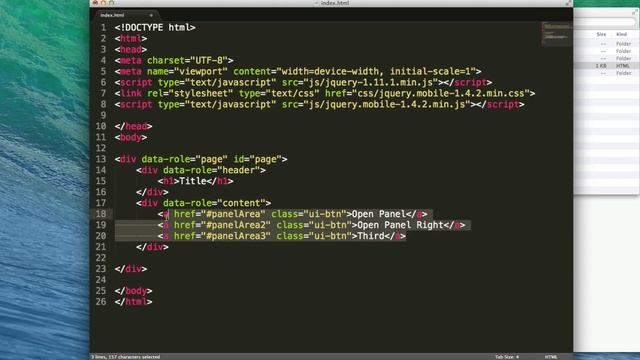Click the opening <body> tag

(131, 137)
